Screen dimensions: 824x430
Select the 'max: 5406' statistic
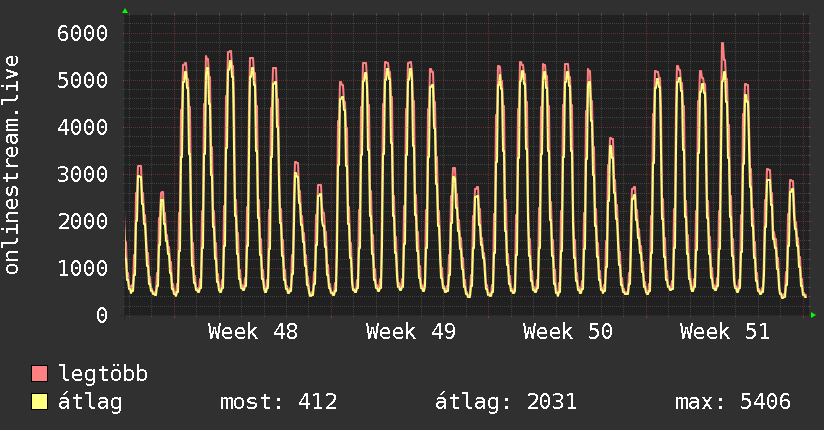pos(733,402)
